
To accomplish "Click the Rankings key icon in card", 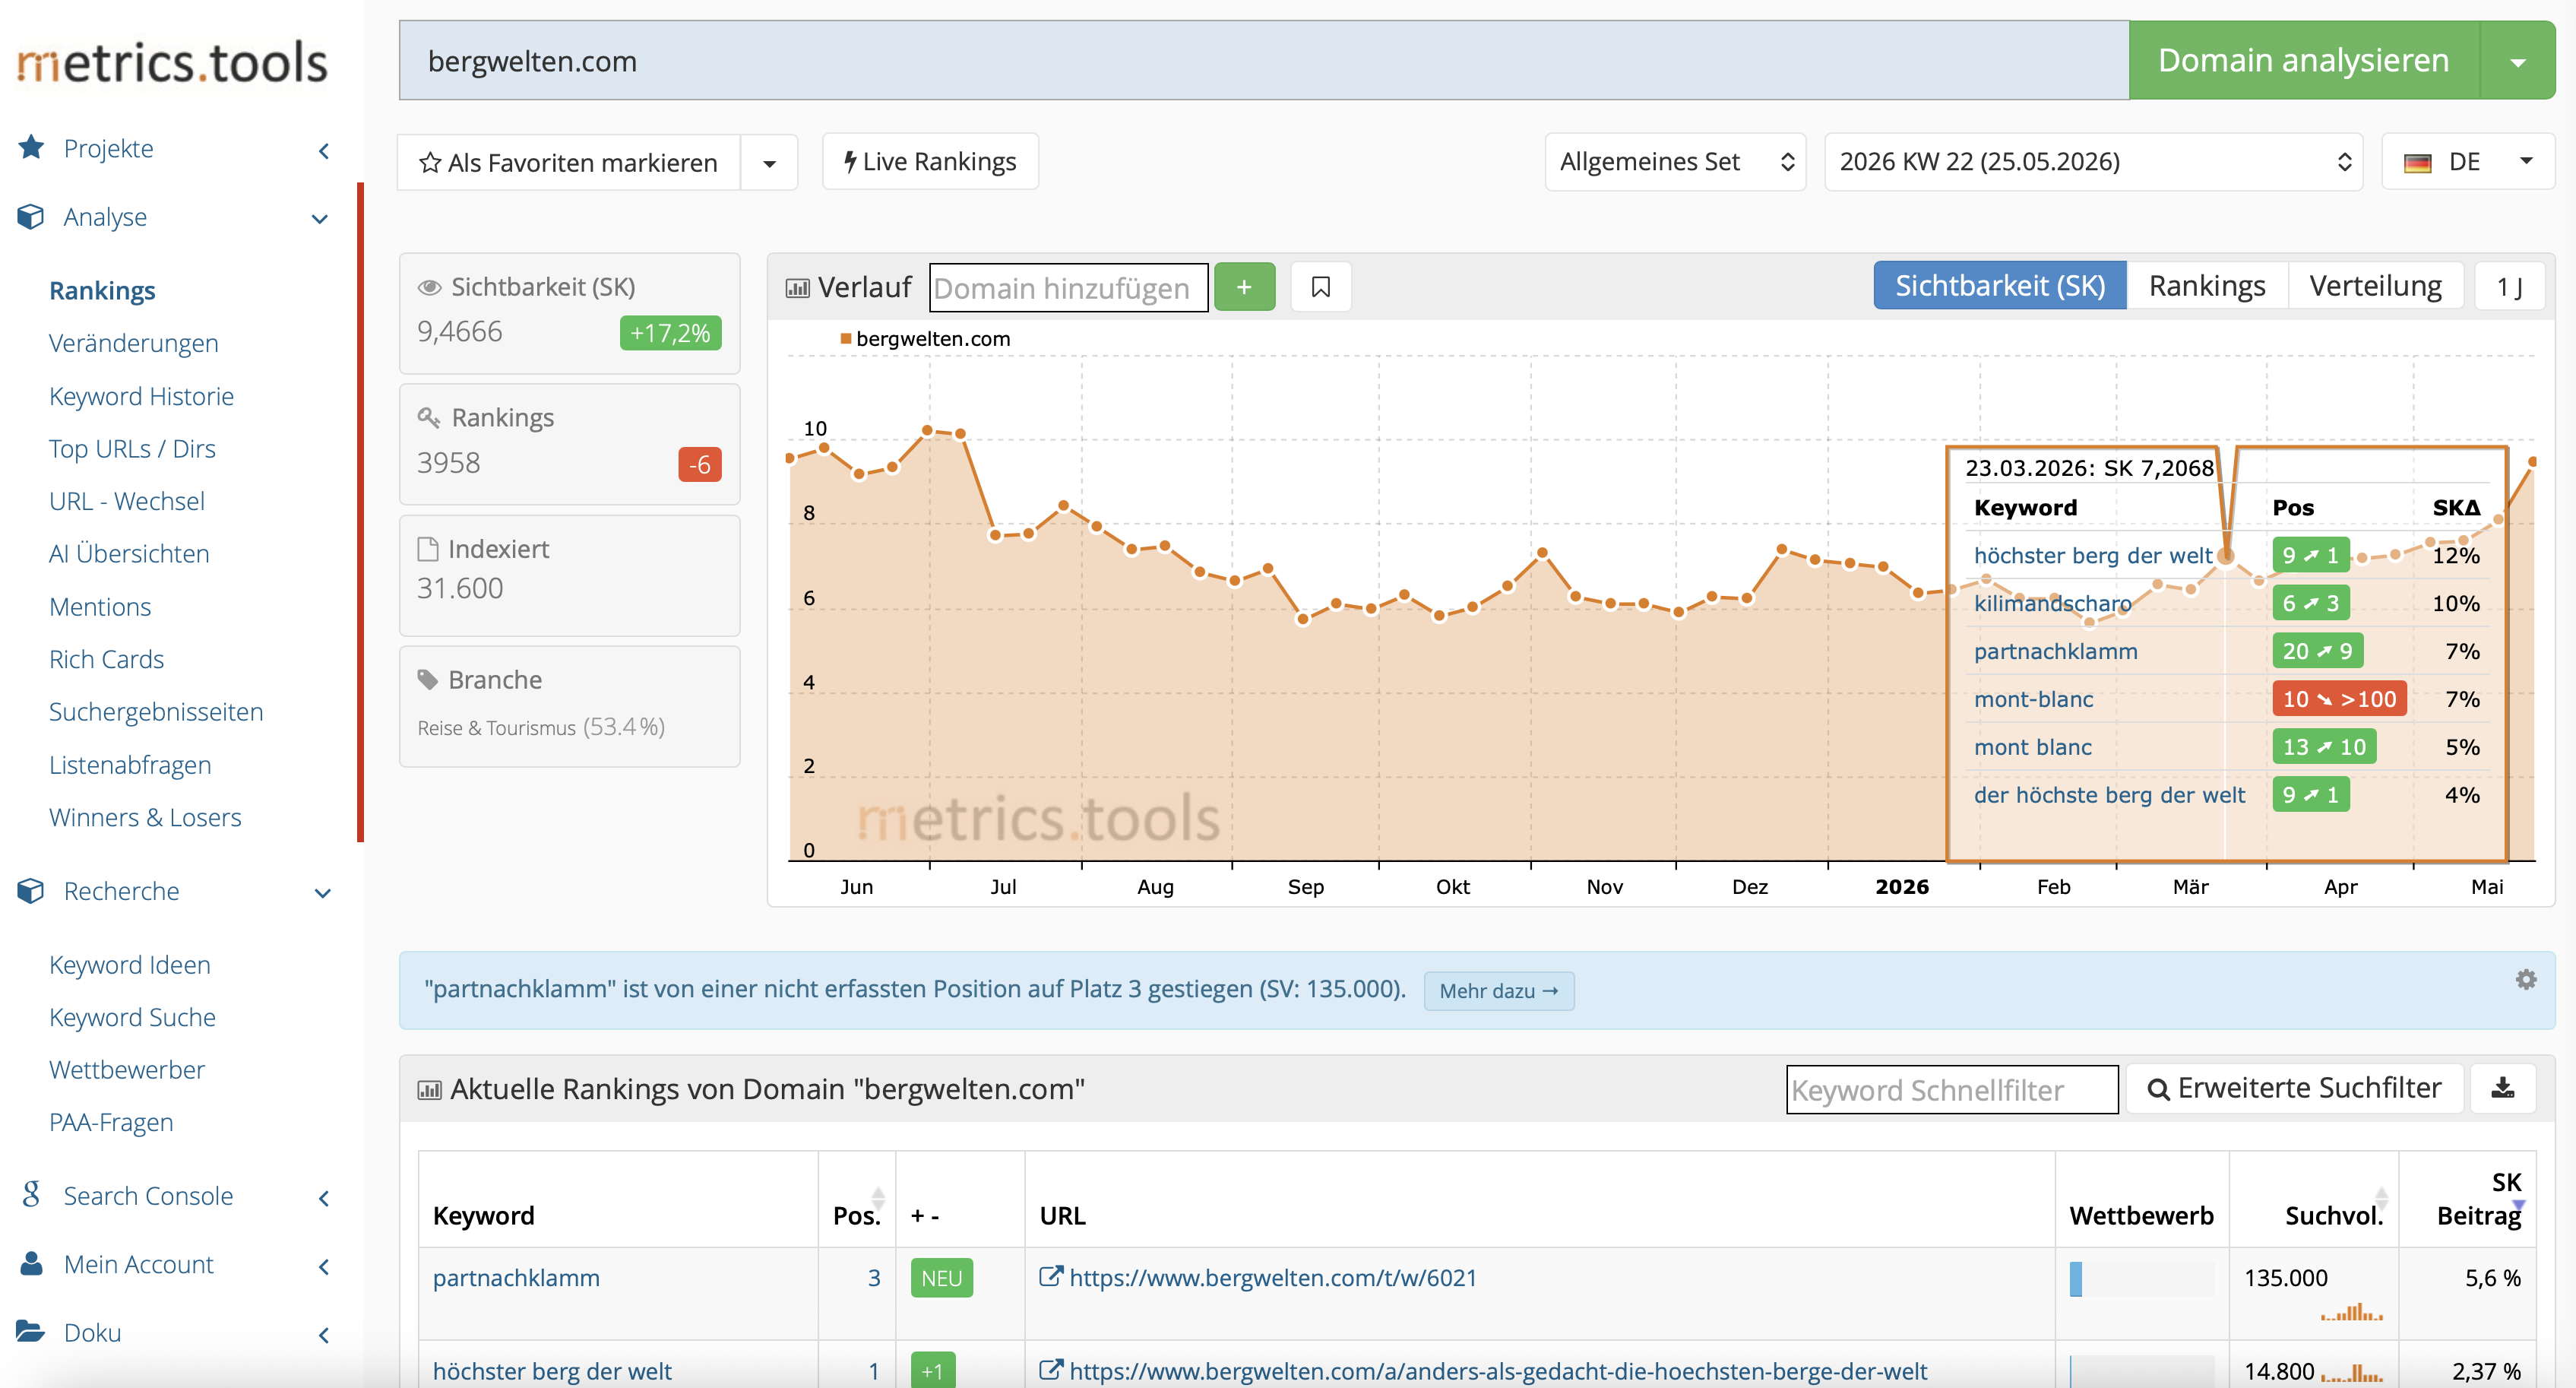I will tap(429, 417).
